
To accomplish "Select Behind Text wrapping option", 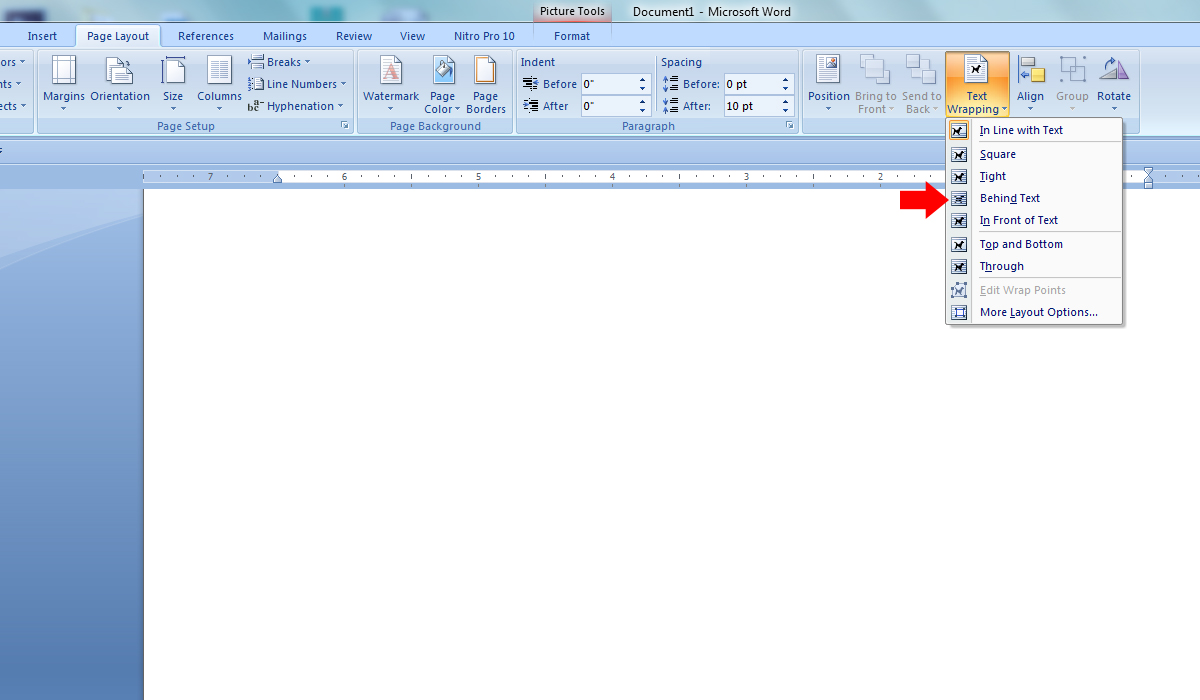I will pyautogui.click(x=1009, y=198).
